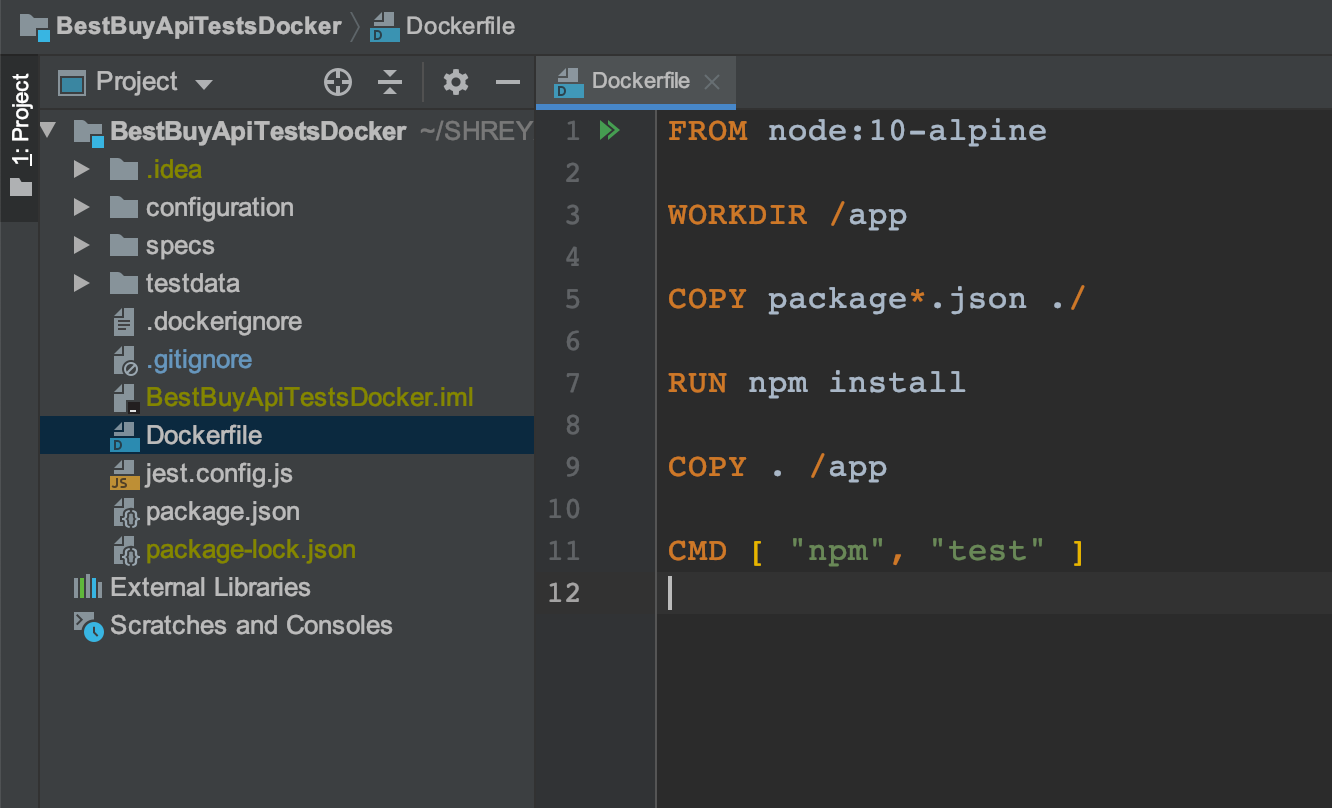1332x808 pixels.
Task: Select the Dockerfile editor tab
Action: [638, 82]
